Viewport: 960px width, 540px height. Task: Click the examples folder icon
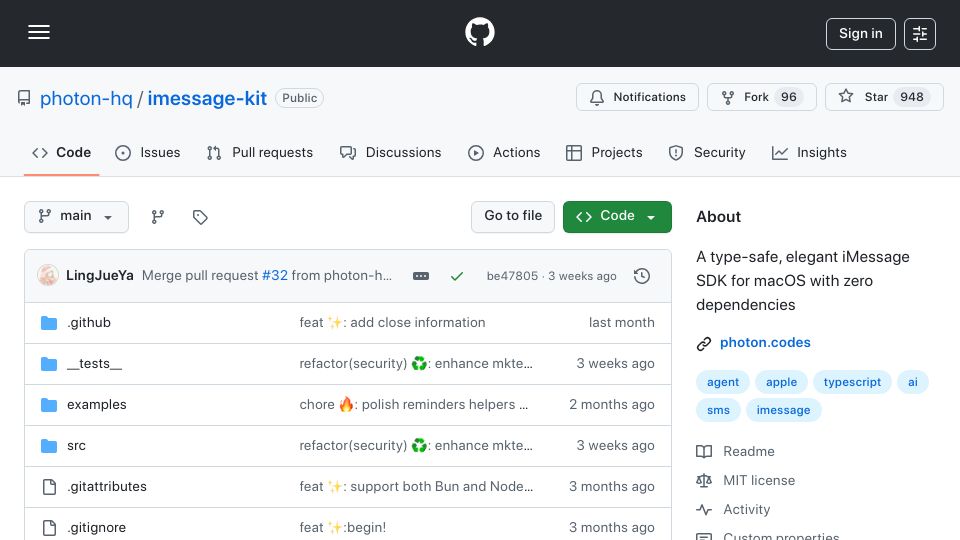pos(49,405)
